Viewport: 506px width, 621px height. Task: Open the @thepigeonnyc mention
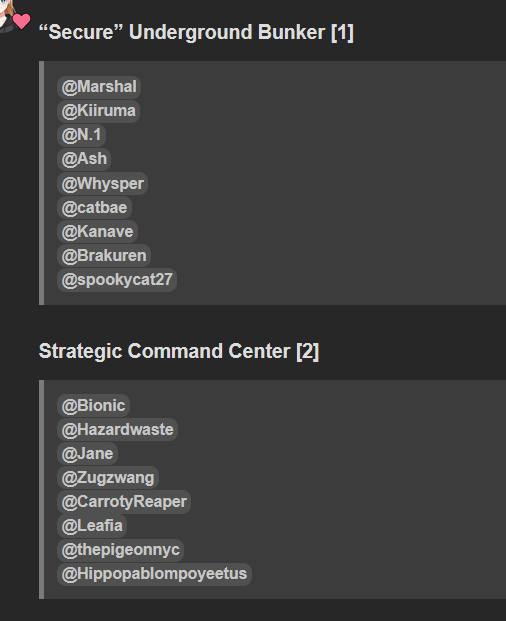click(120, 550)
